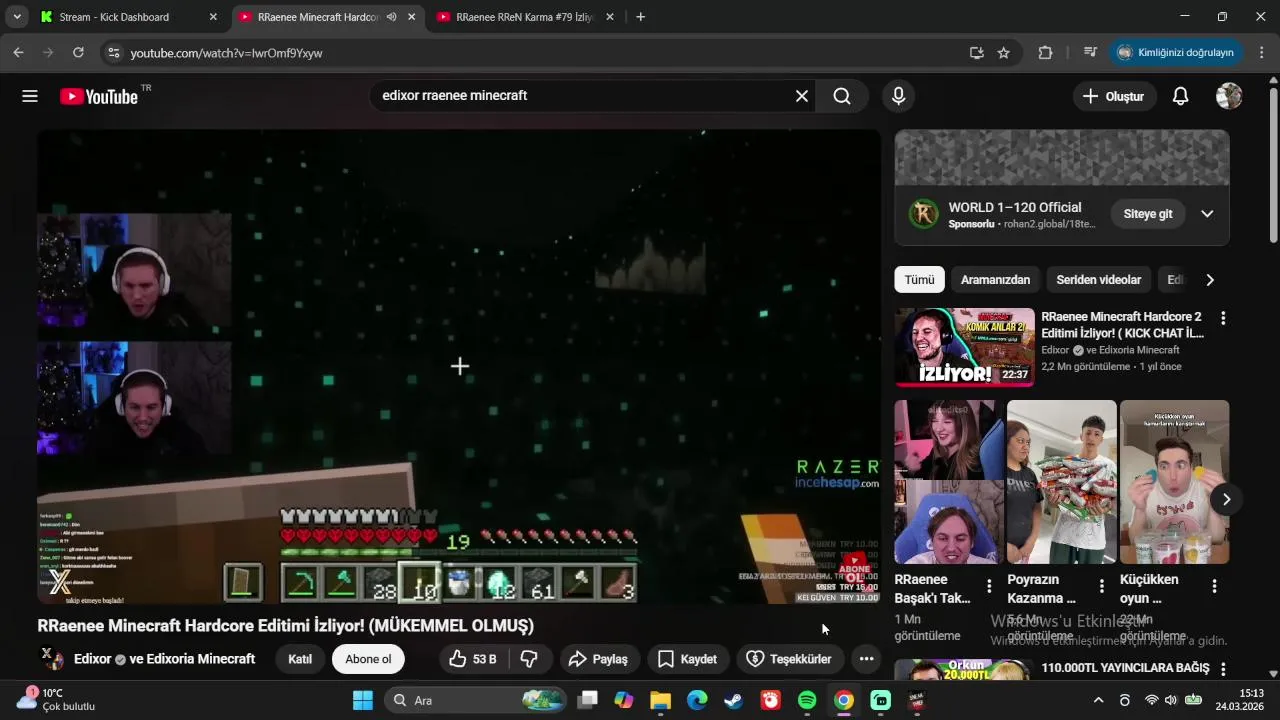Open the Paylaş share dialog
This screenshot has height=720, width=1280.
[x=598, y=659]
